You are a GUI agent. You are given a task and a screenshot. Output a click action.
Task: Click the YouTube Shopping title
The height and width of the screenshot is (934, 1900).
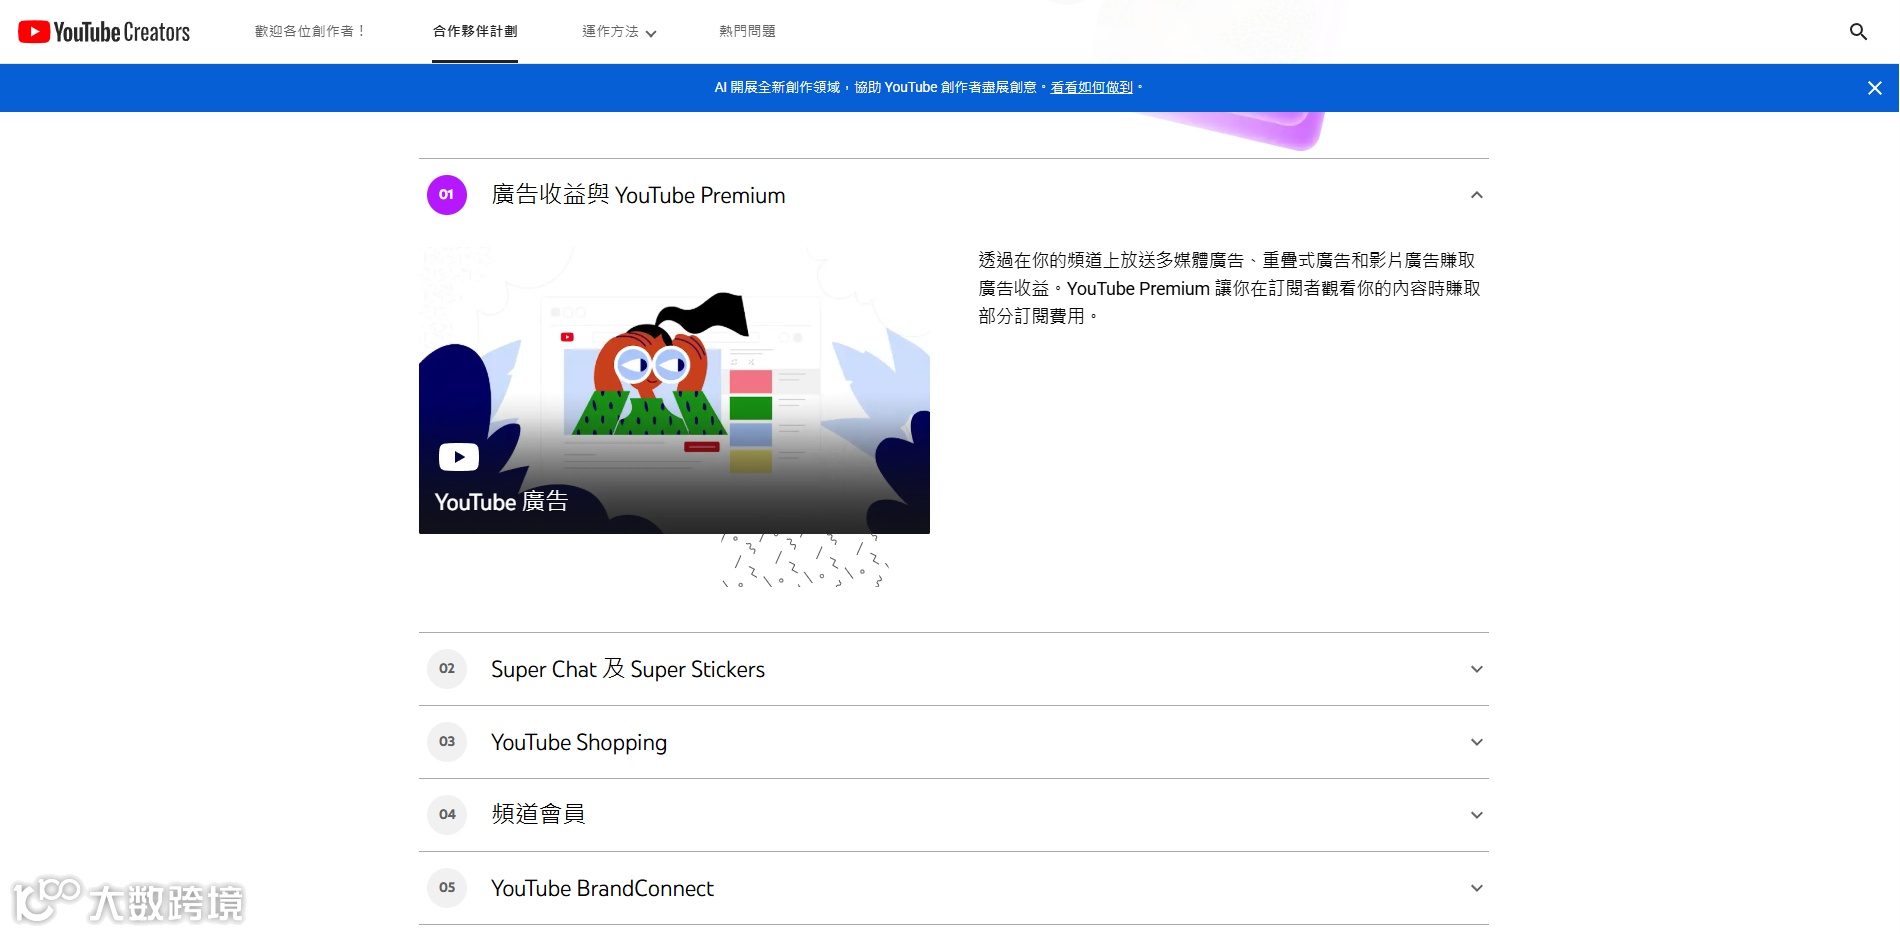click(579, 742)
